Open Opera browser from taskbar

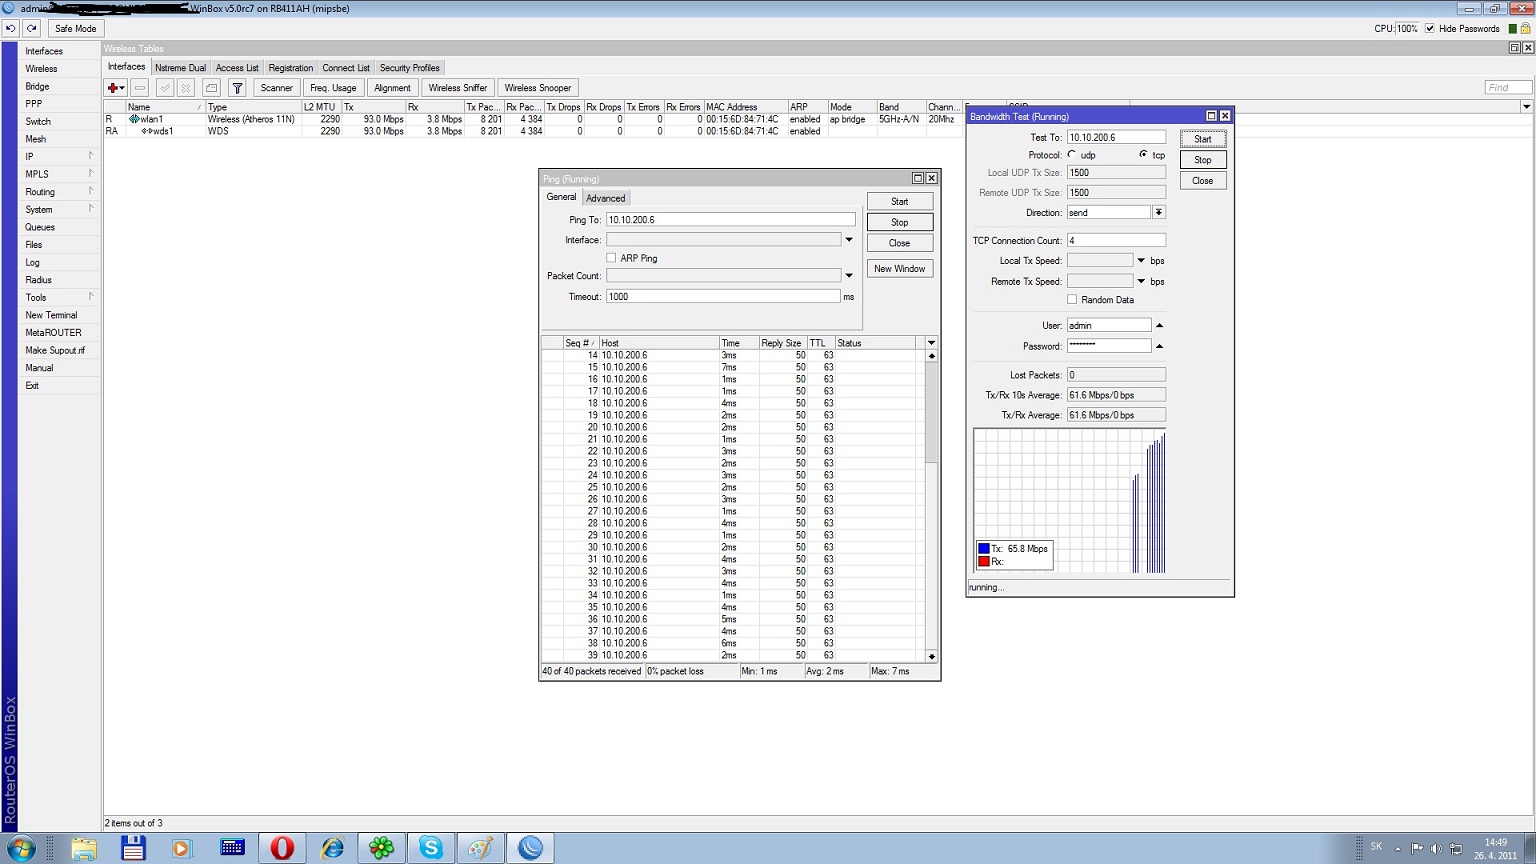pyautogui.click(x=282, y=848)
